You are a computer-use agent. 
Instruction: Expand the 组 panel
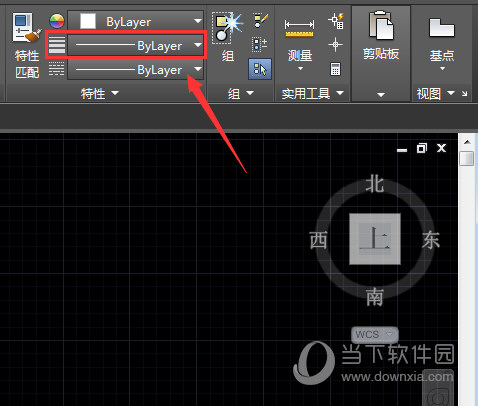pyautogui.click(x=241, y=94)
